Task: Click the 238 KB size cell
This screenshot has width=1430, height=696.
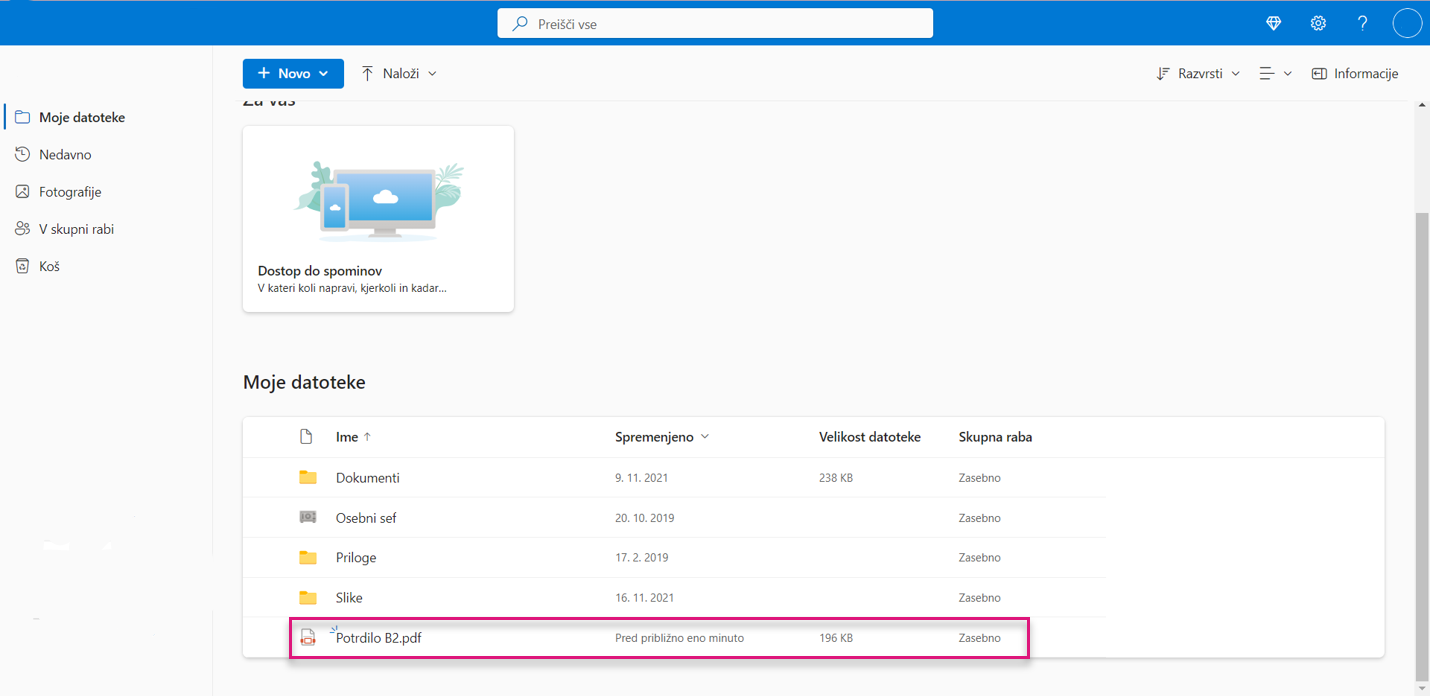Action: coord(836,478)
